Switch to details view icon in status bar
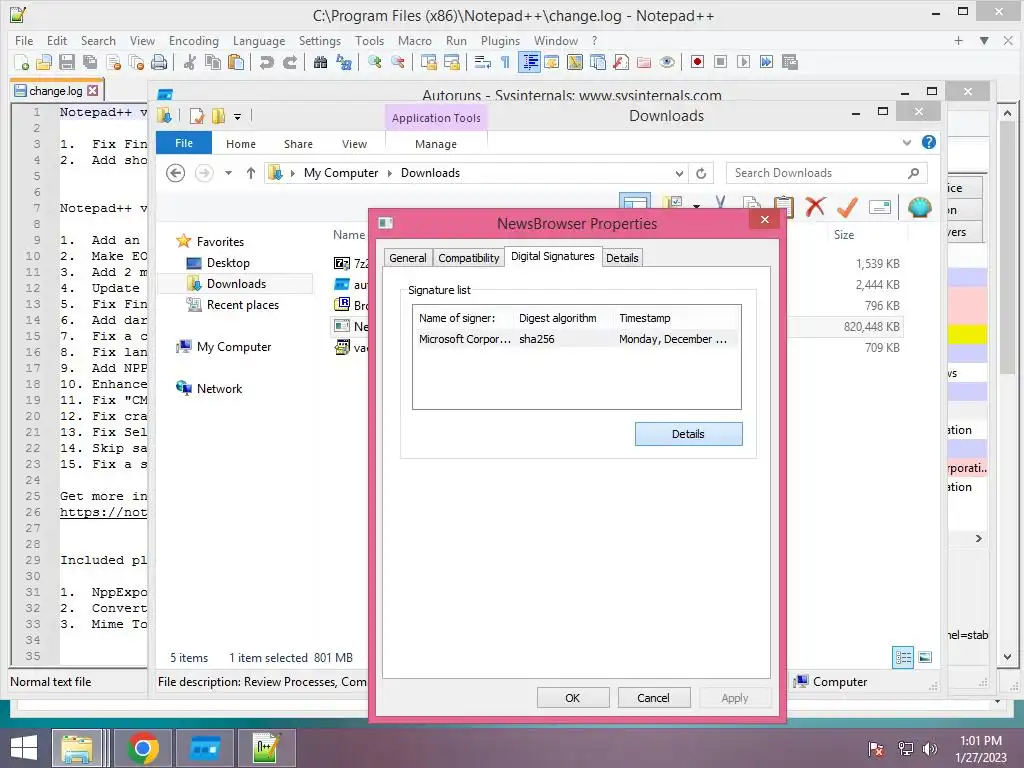Image resolution: width=1024 pixels, height=768 pixels. coord(903,658)
